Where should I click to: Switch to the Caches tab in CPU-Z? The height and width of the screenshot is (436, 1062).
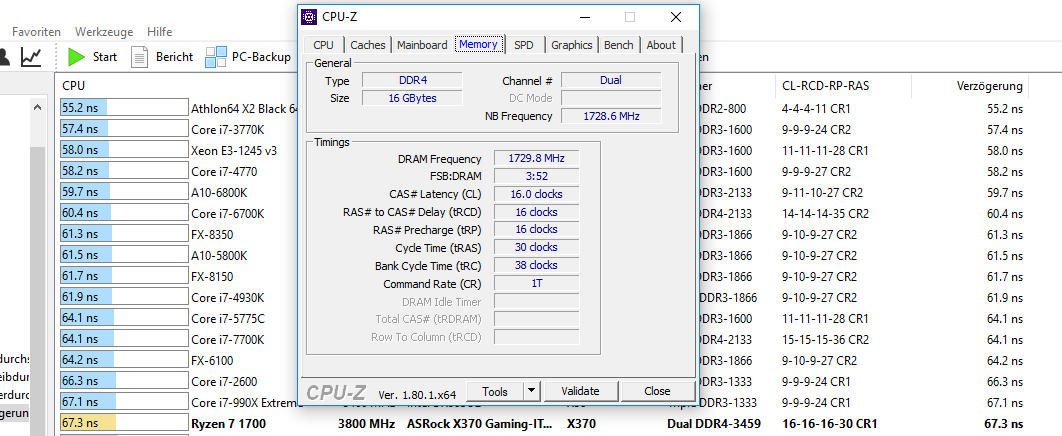tap(368, 45)
